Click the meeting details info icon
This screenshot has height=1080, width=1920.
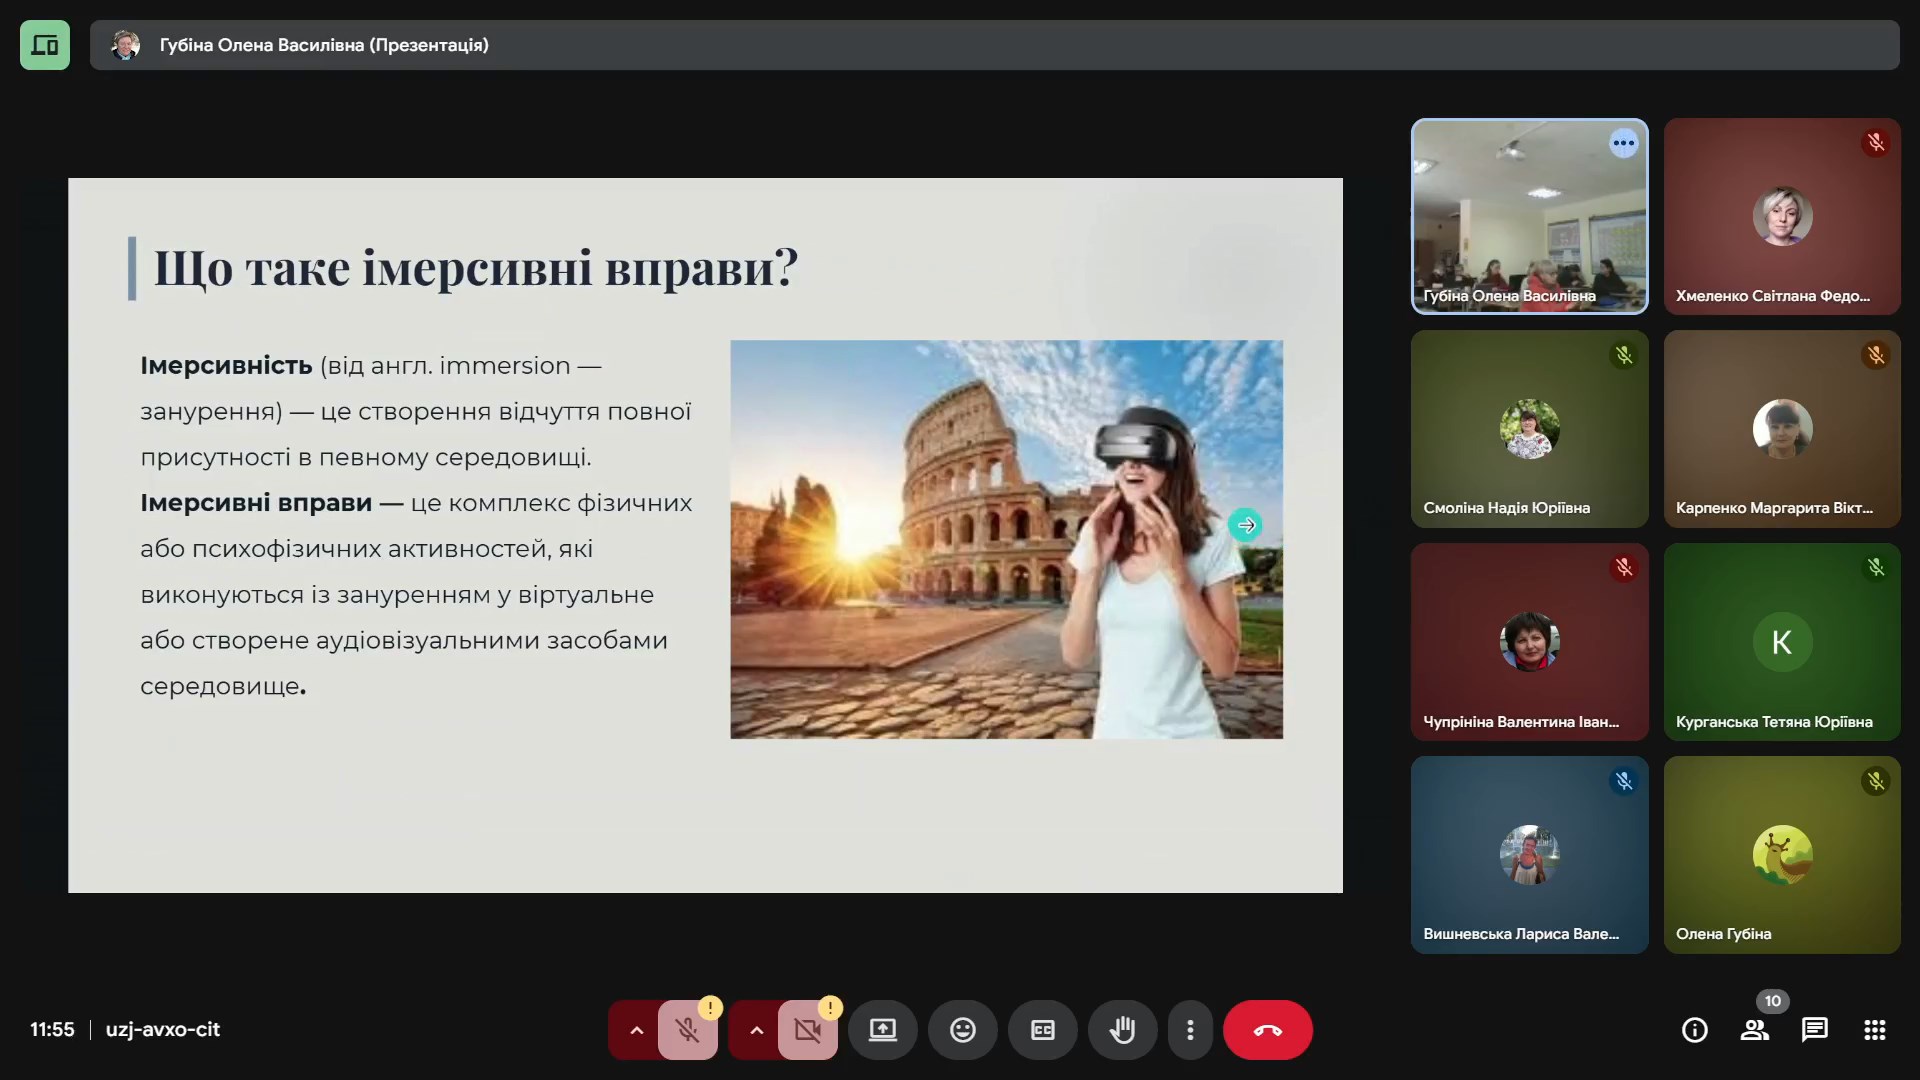(1694, 1030)
